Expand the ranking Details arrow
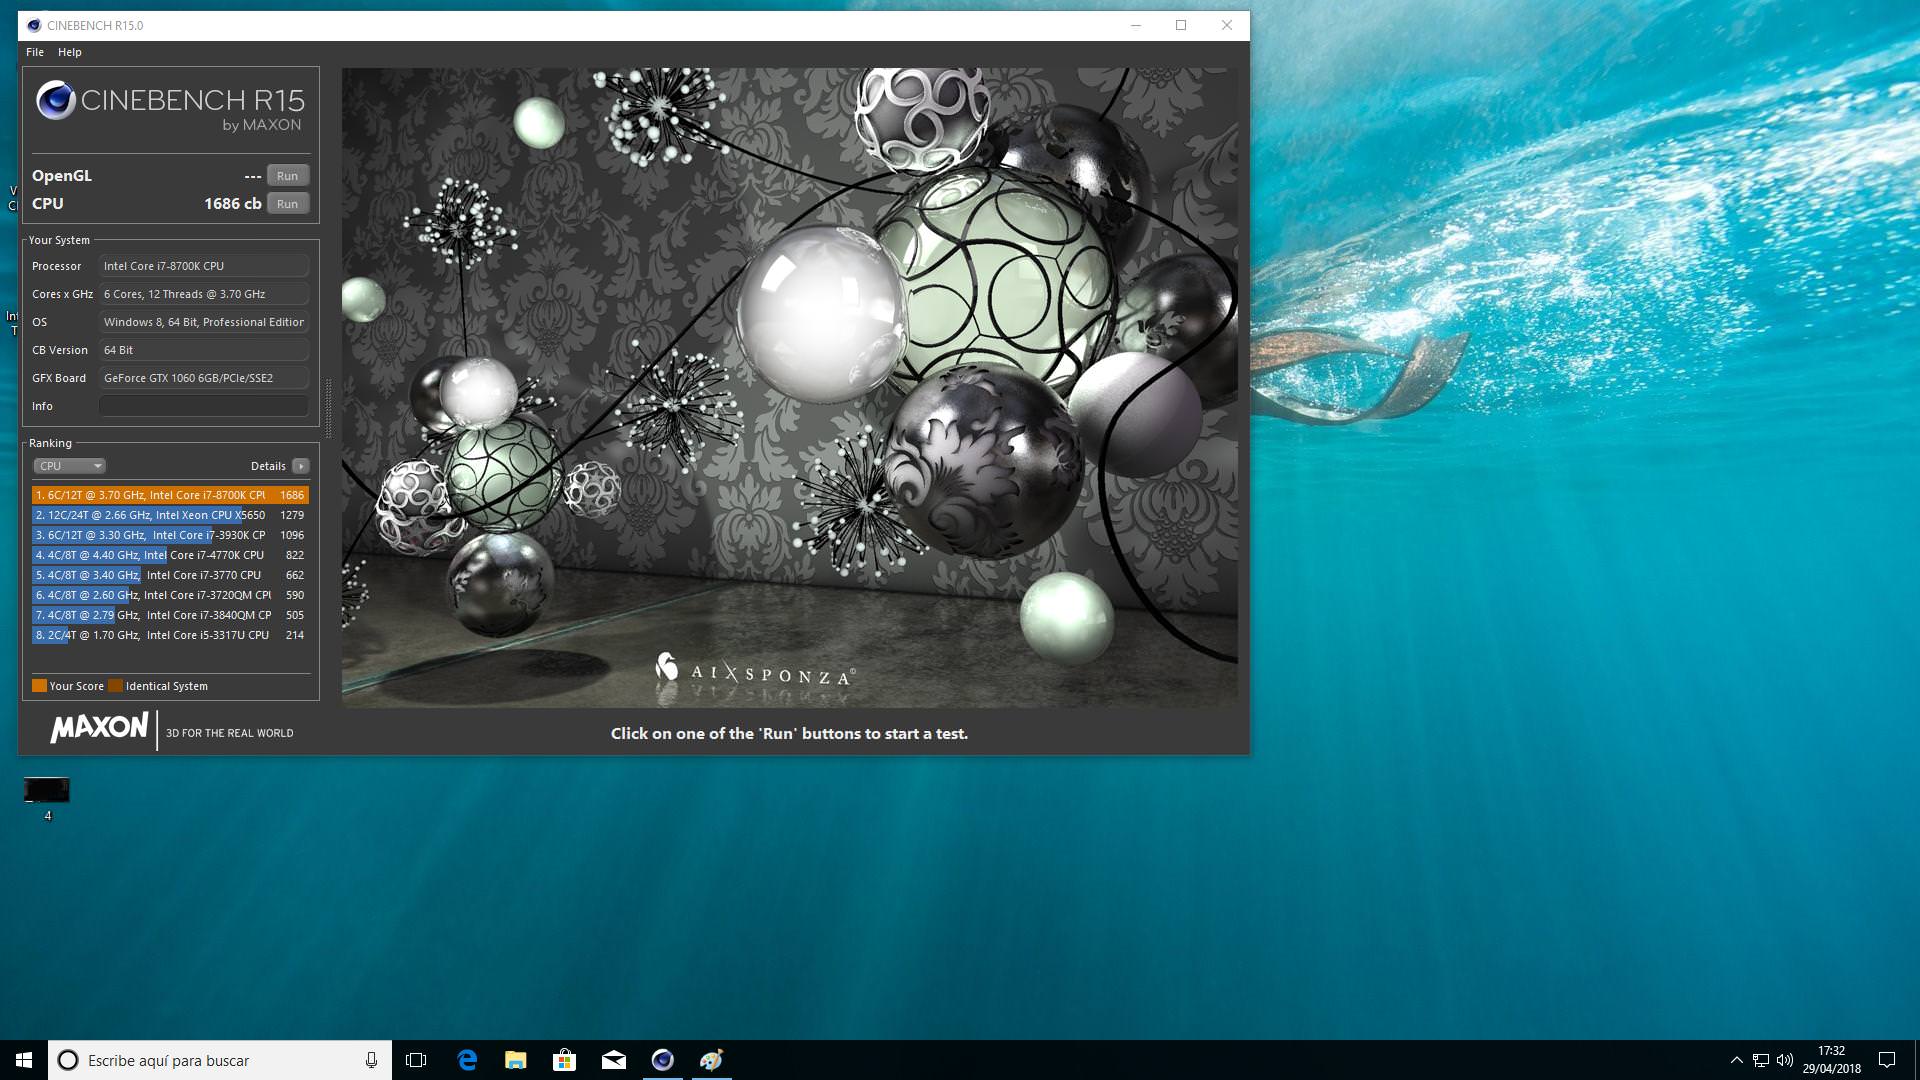 click(x=300, y=466)
